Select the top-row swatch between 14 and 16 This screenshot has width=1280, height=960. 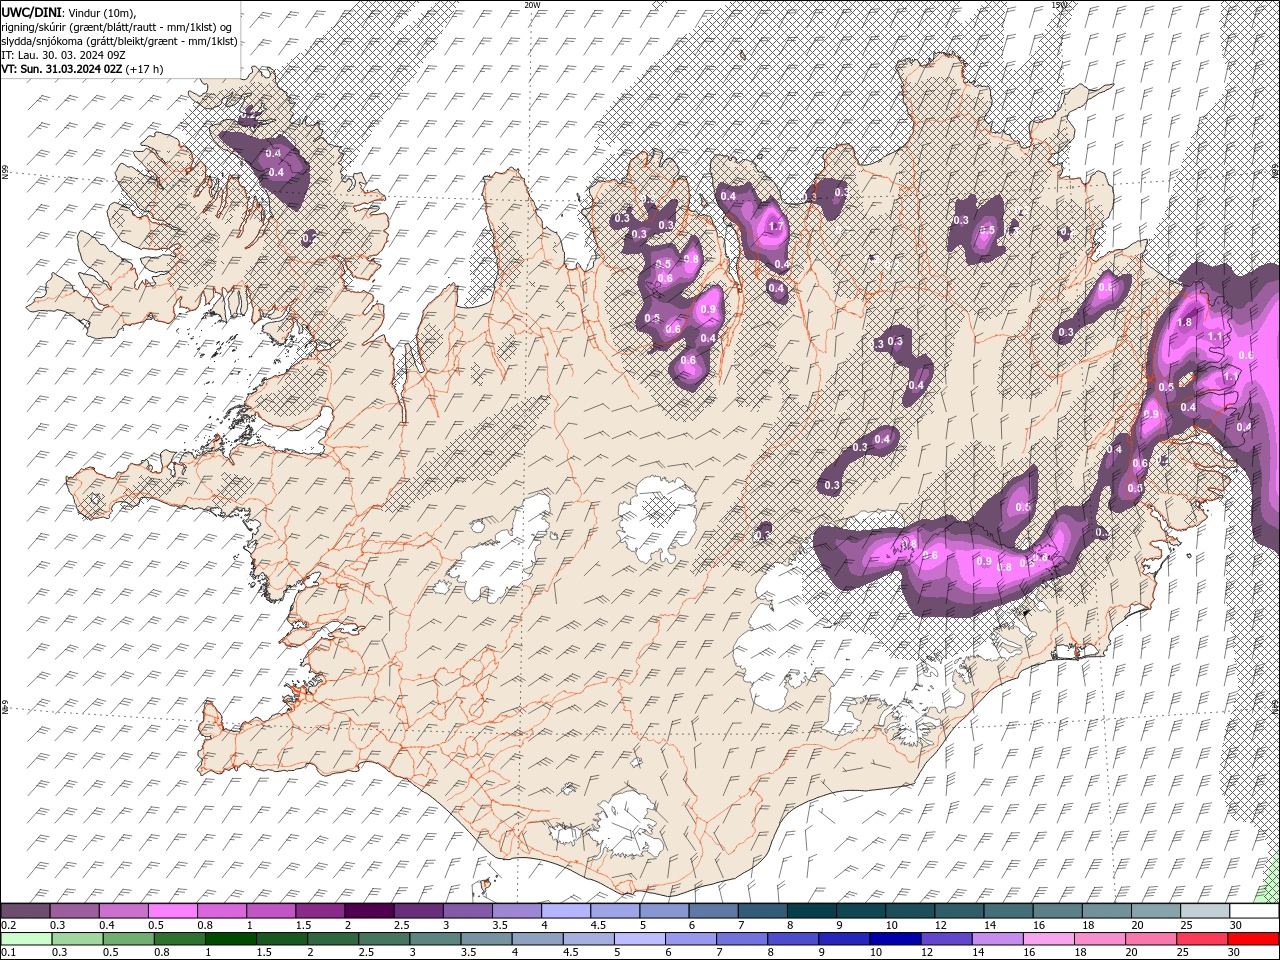pos(1009,911)
